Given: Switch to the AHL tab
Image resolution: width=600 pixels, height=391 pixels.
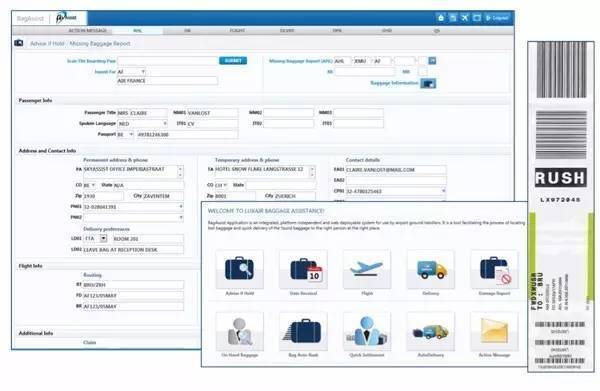Looking at the screenshot, I should (137, 31).
